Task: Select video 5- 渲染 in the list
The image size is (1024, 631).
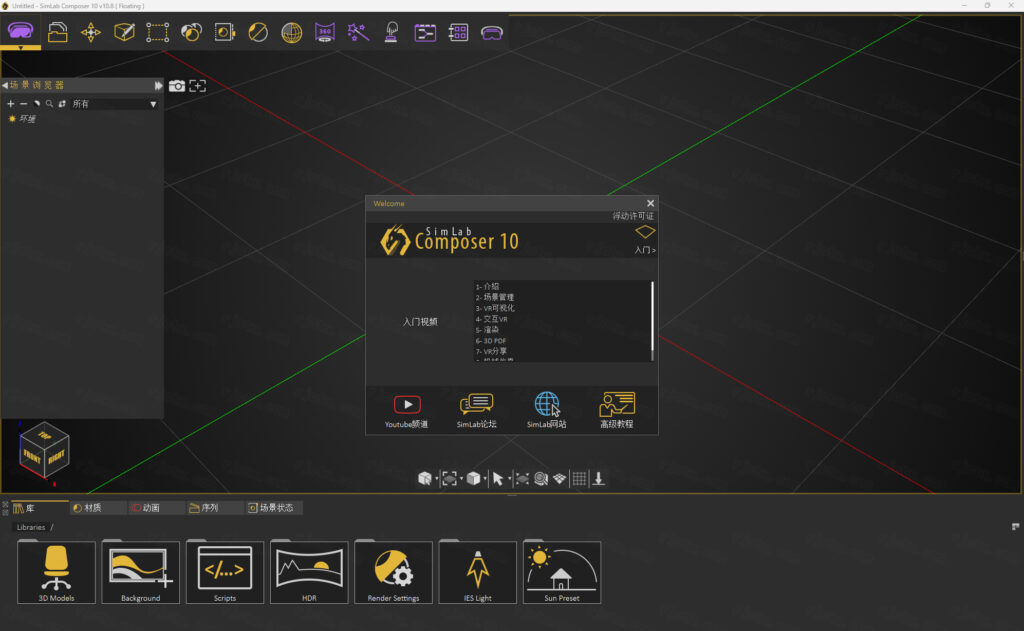Action: pyautogui.click(x=487, y=330)
